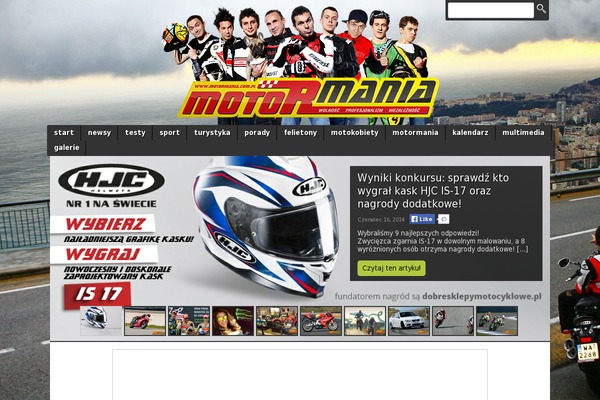The image size is (600, 400).
Task: Open the porady section
Action: (257, 133)
